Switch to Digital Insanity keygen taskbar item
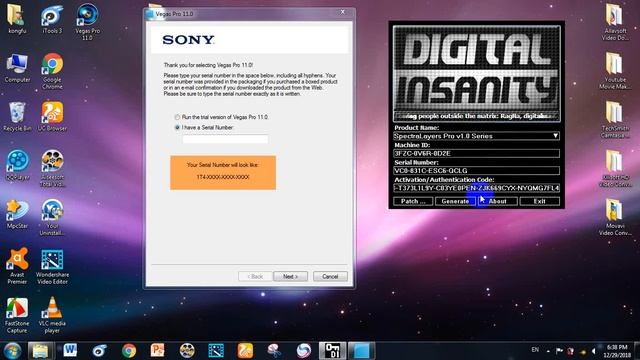Viewport: 640px width, 360px height. coord(332,351)
